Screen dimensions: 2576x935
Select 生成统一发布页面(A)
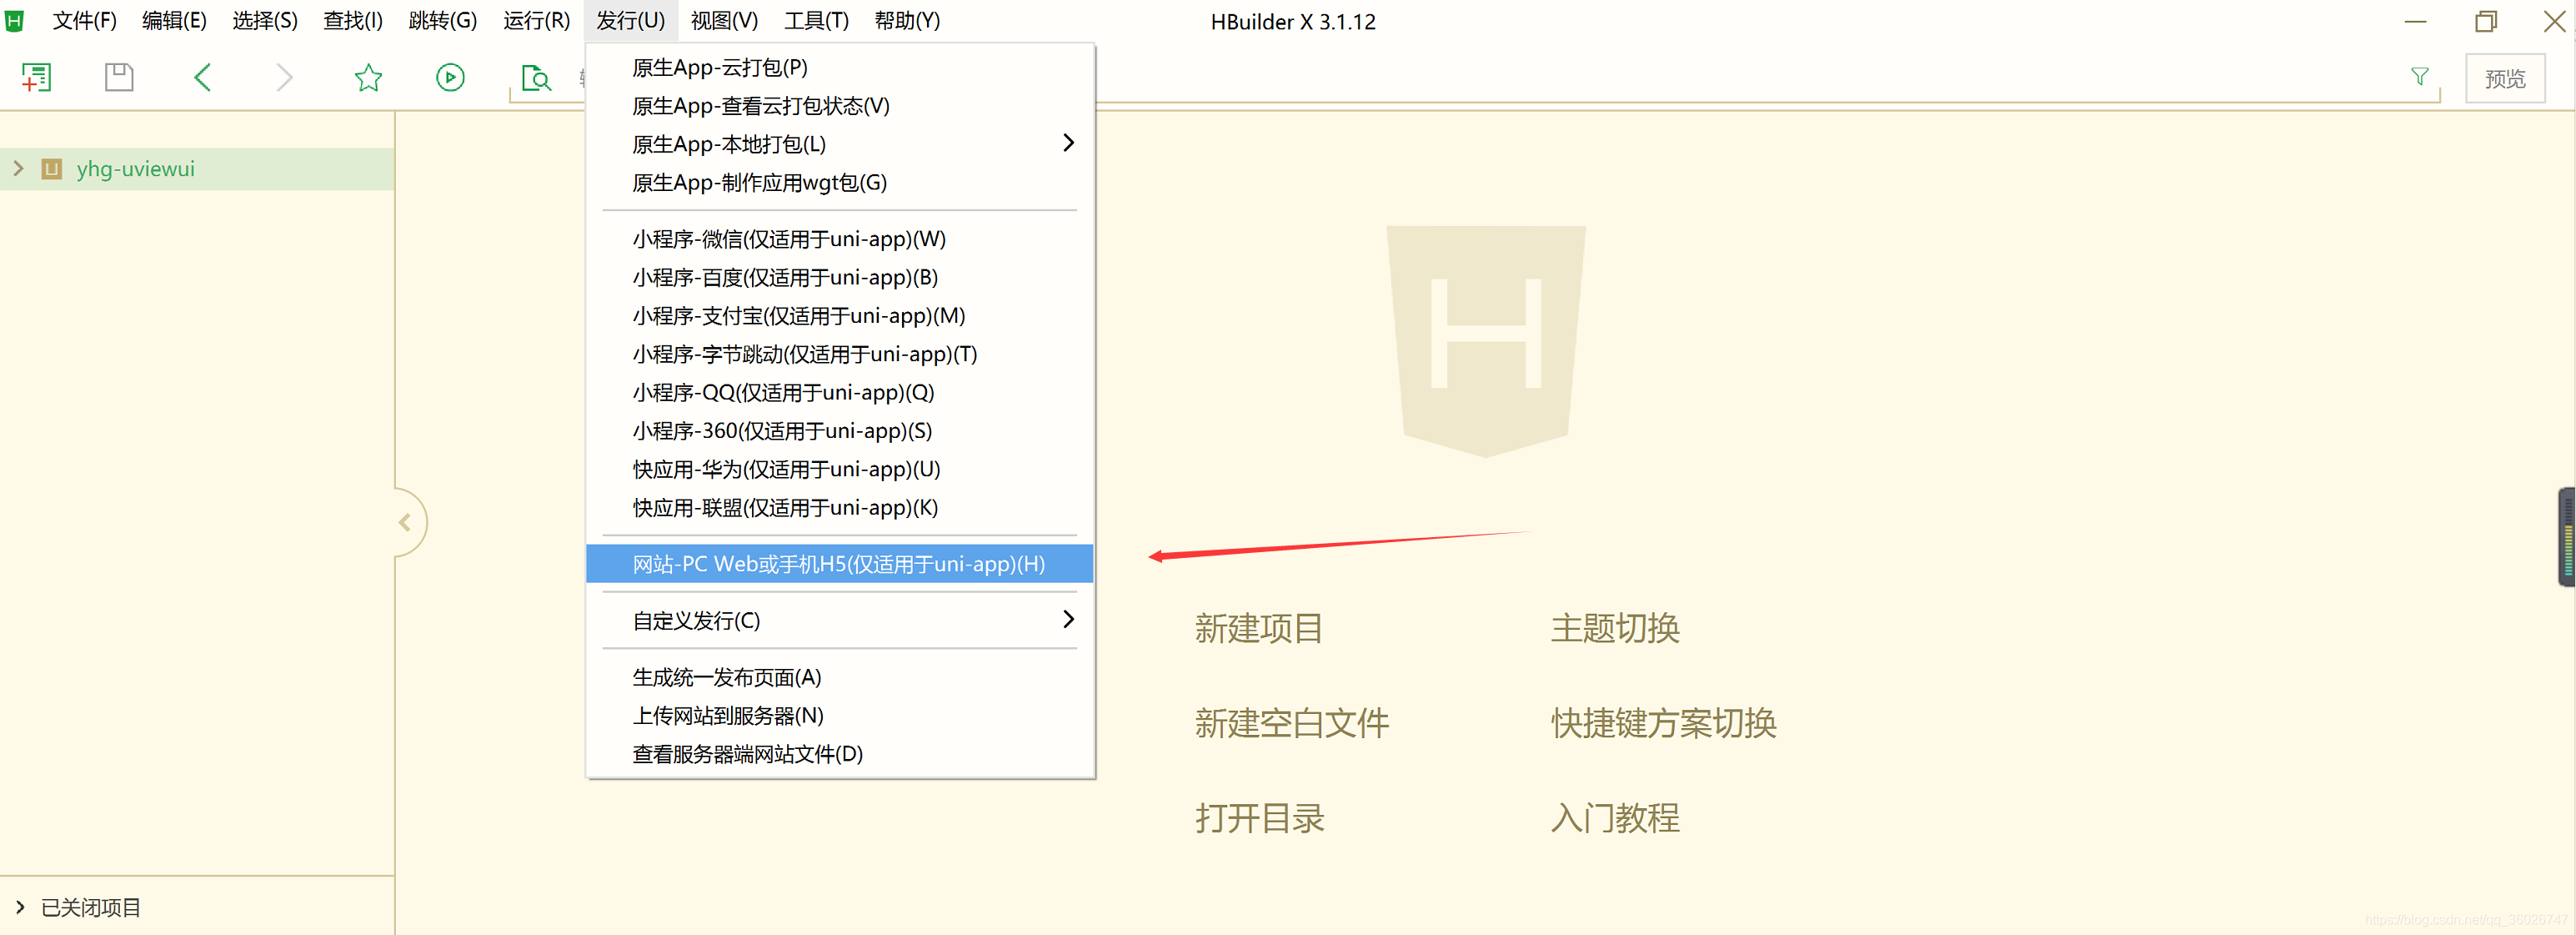tap(839, 677)
